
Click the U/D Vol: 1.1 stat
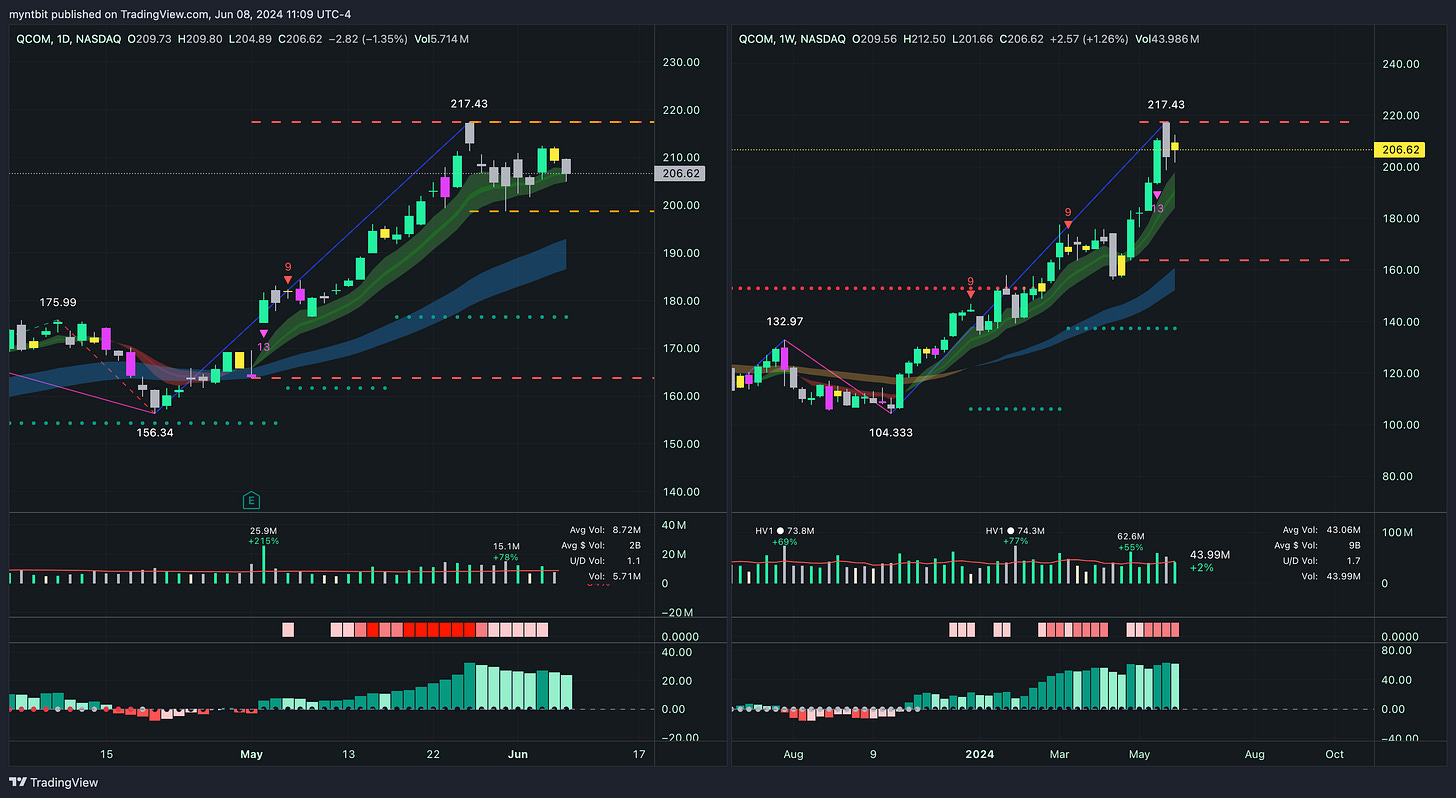(x=606, y=562)
